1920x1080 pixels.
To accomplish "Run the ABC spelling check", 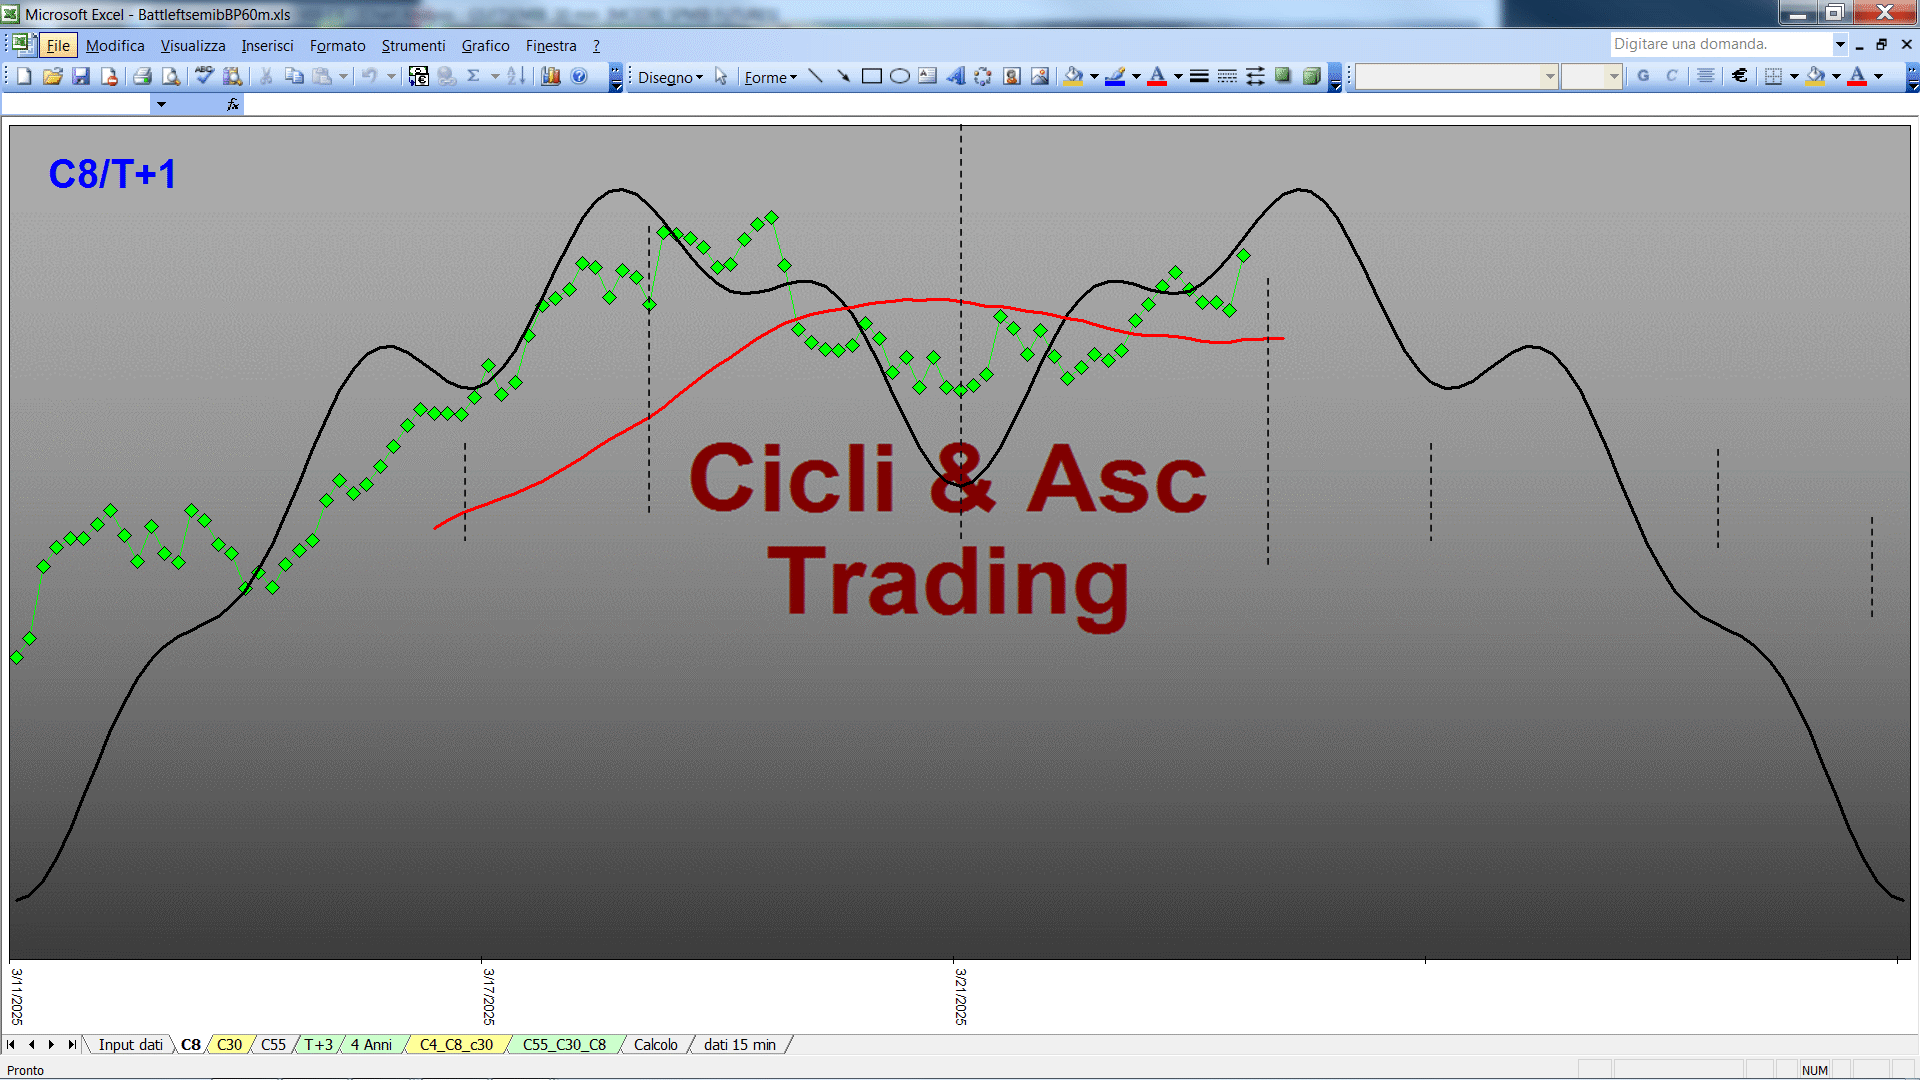I will (x=204, y=76).
